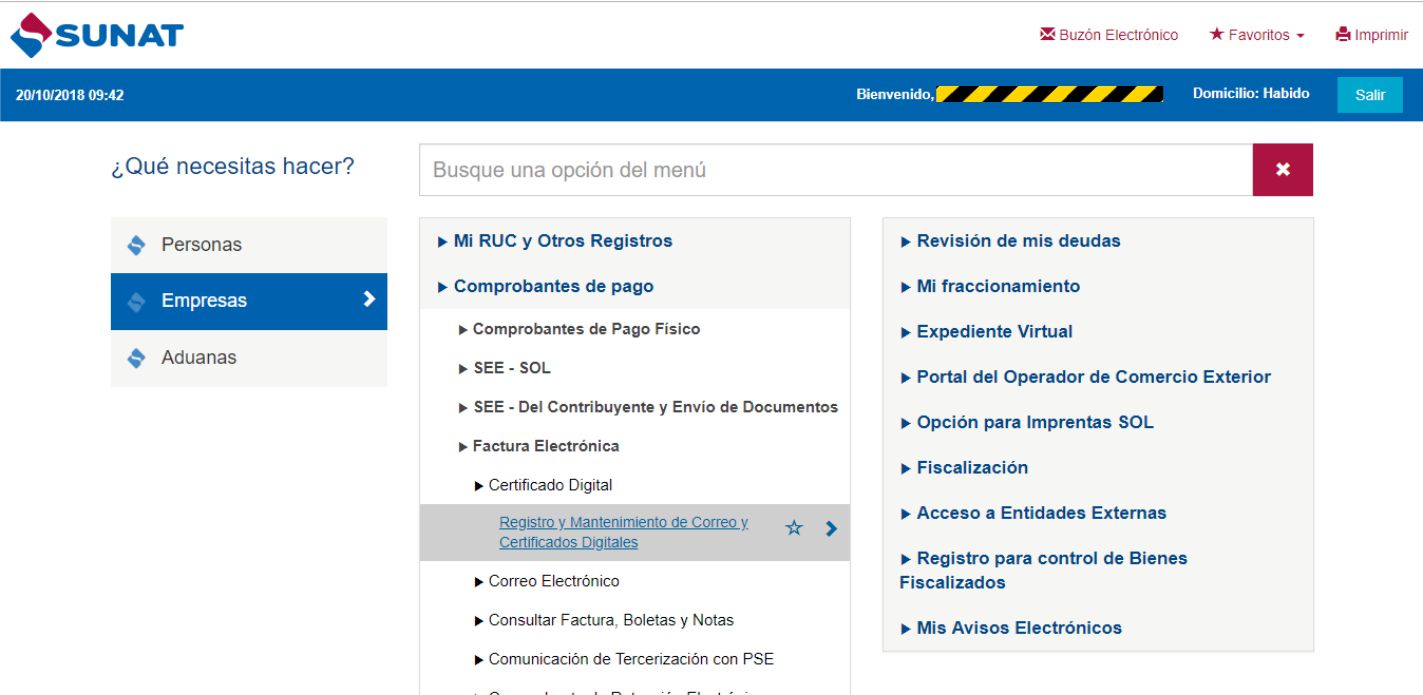Screen dimensions: 1423x695
Task: Click the date 20/10/2018 09:42
Action: 70,95
